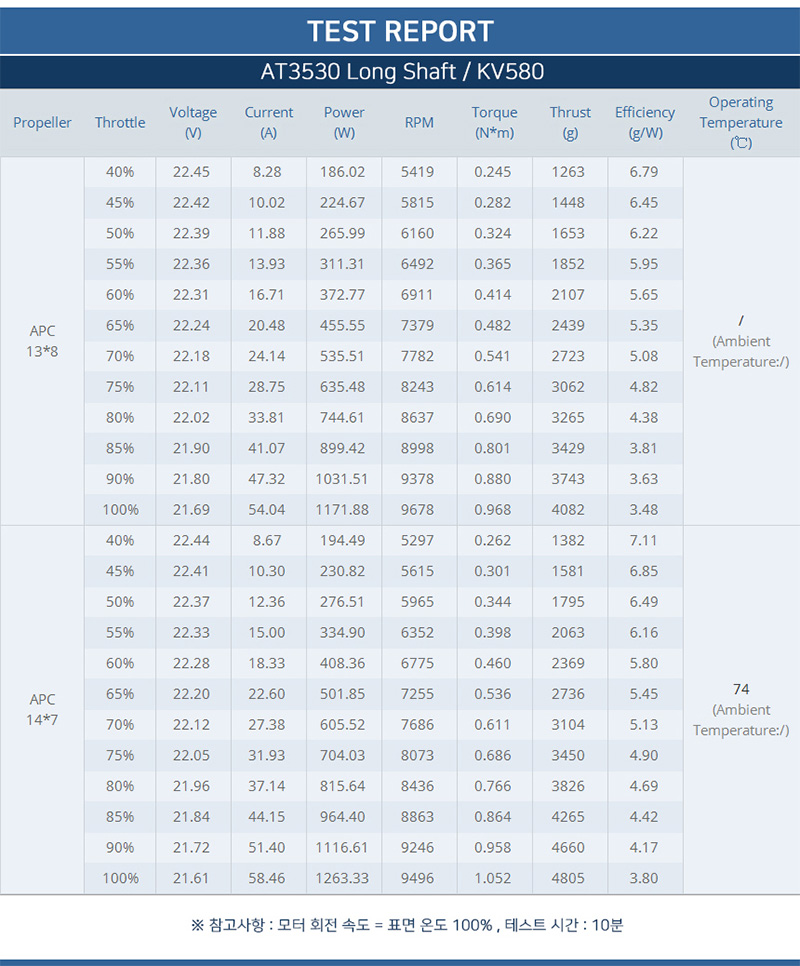Select the Efficiency (g/W) column header
The height and width of the screenshot is (966, 800).
click(645, 123)
